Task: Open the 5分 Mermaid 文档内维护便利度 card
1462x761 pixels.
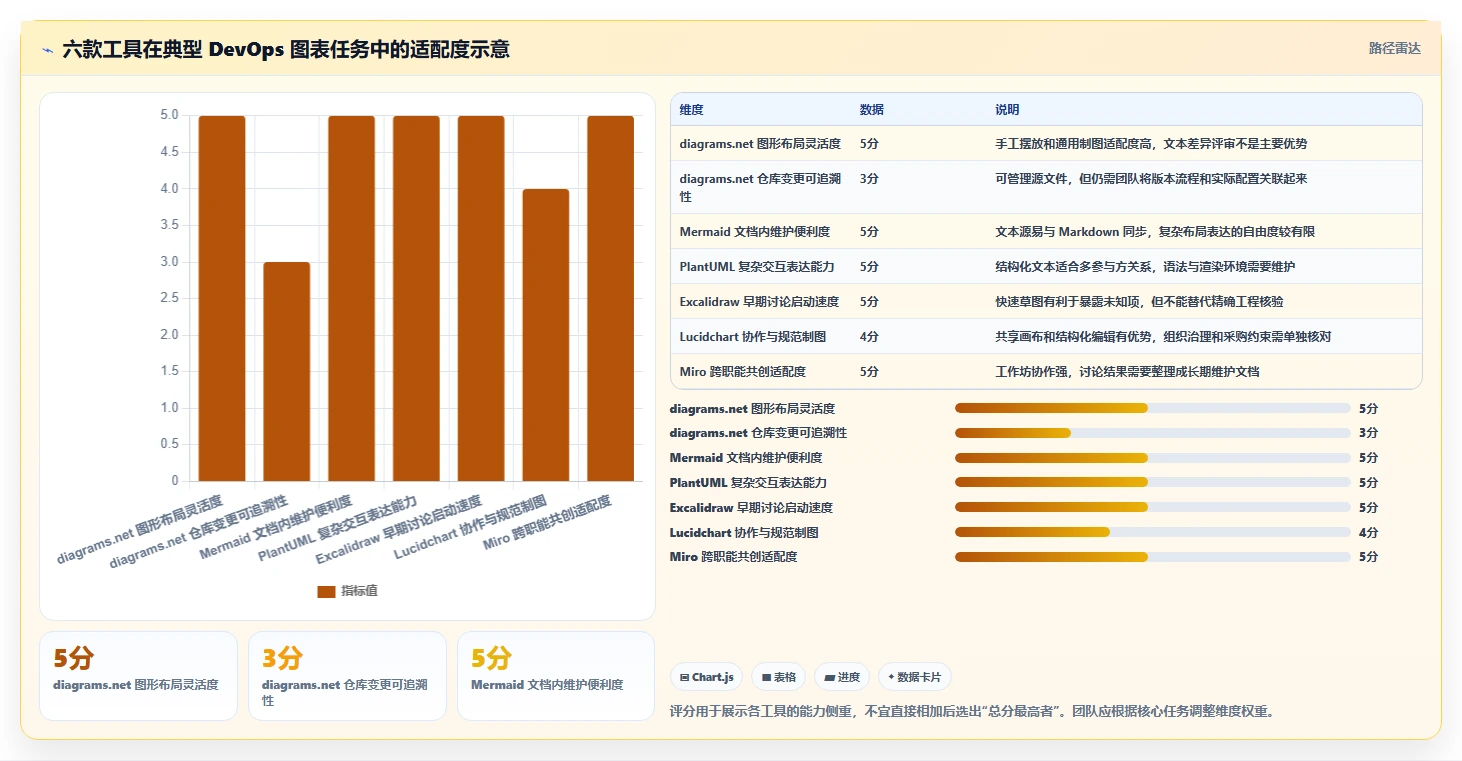Action: click(x=556, y=676)
